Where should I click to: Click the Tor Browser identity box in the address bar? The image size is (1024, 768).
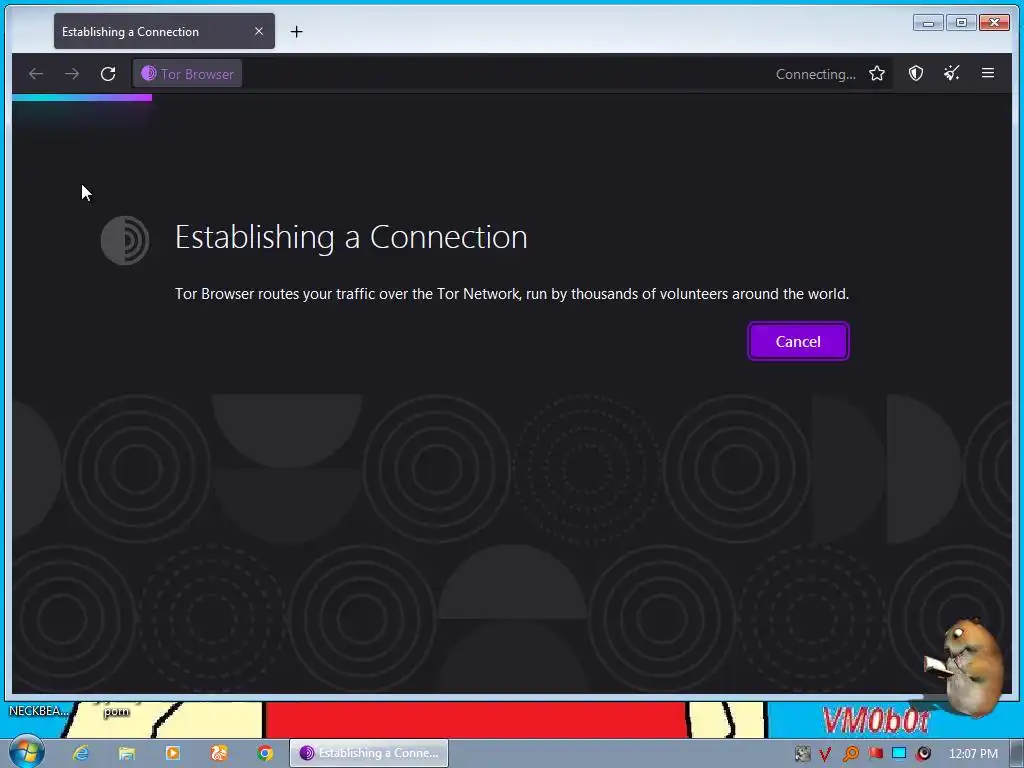click(188, 74)
